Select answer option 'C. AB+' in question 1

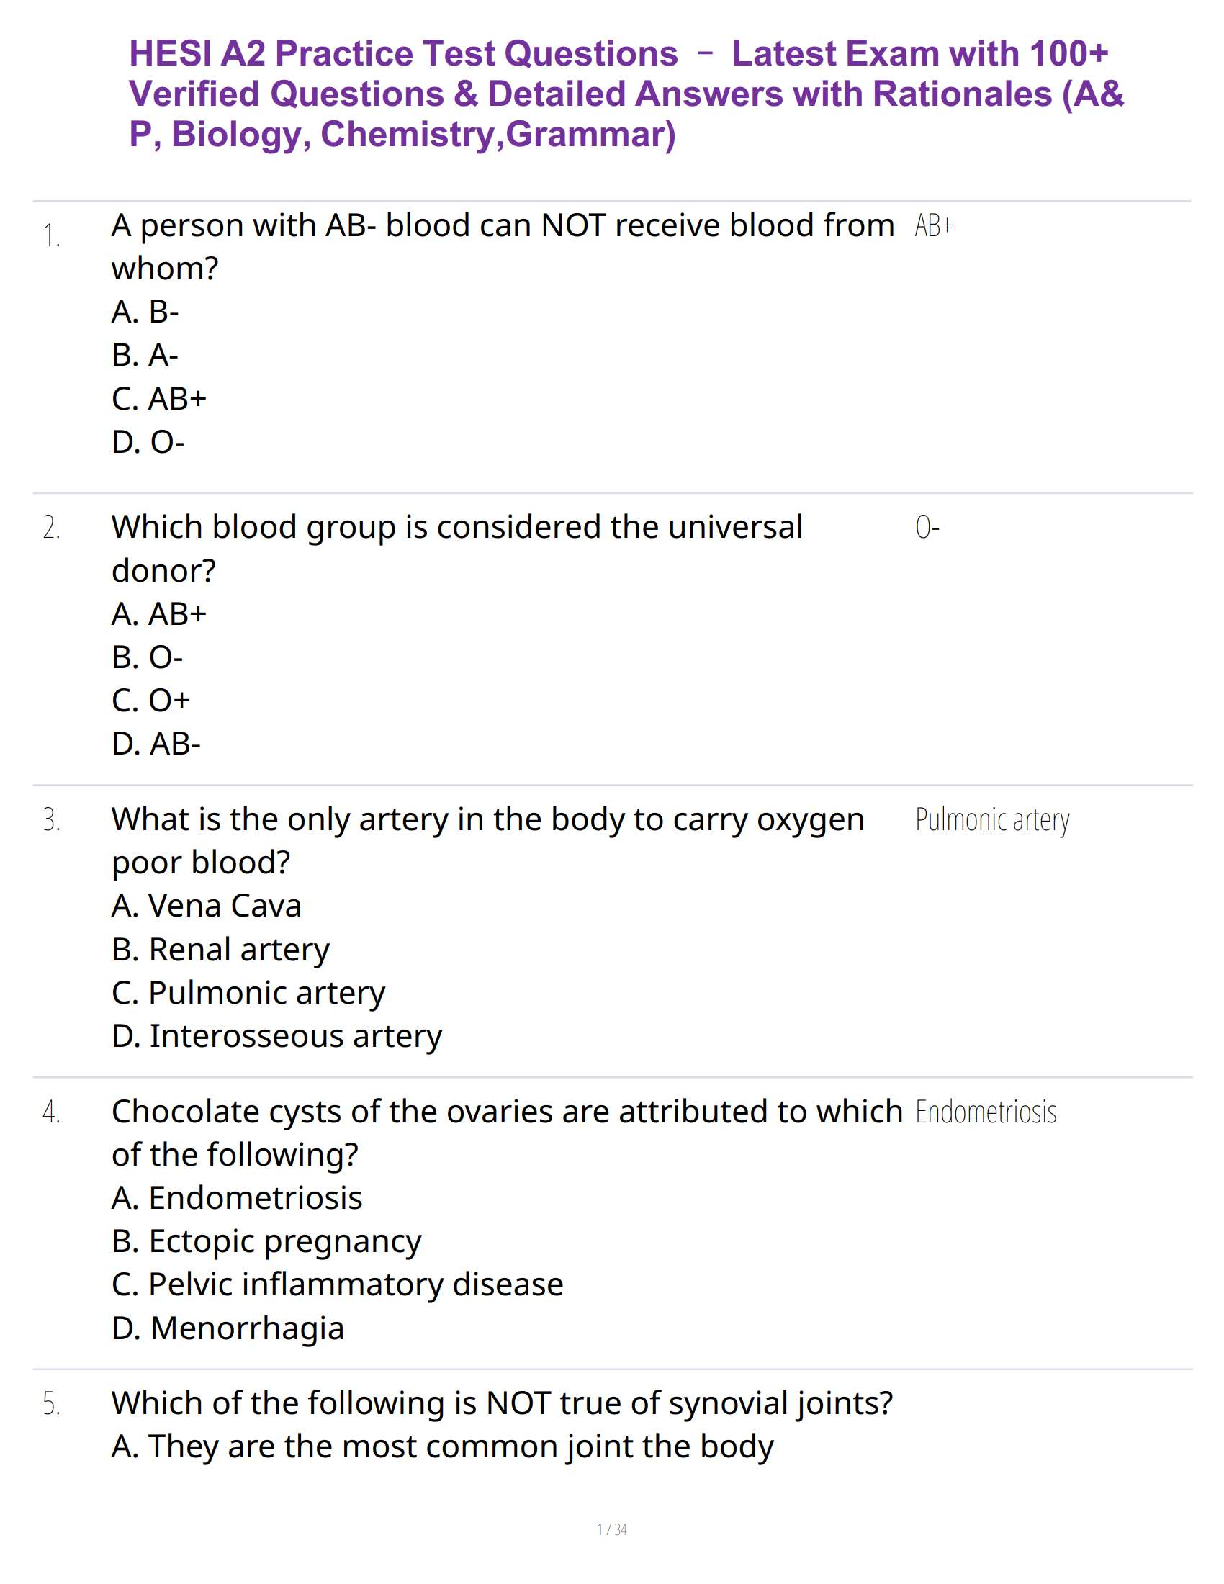pyautogui.click(x=159, y=399)
